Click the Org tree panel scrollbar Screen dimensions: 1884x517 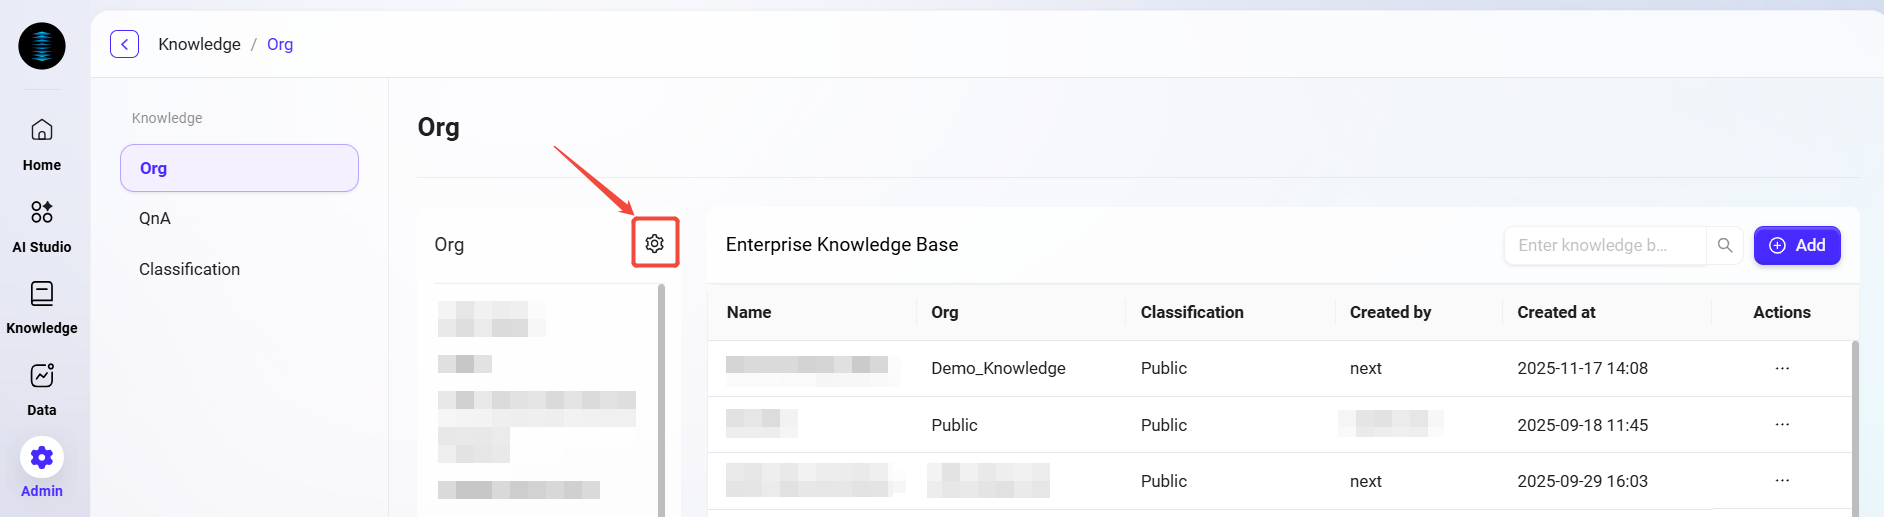click(x=661, y=400)
